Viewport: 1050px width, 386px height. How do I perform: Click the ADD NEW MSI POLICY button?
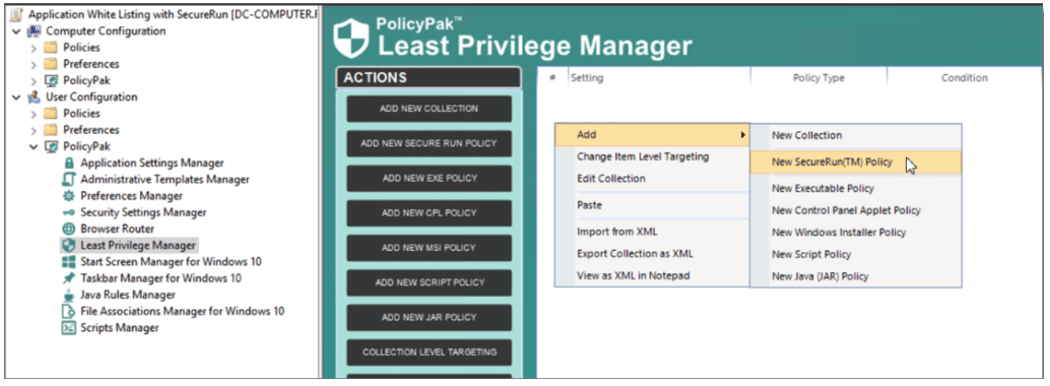click(429, 248)
